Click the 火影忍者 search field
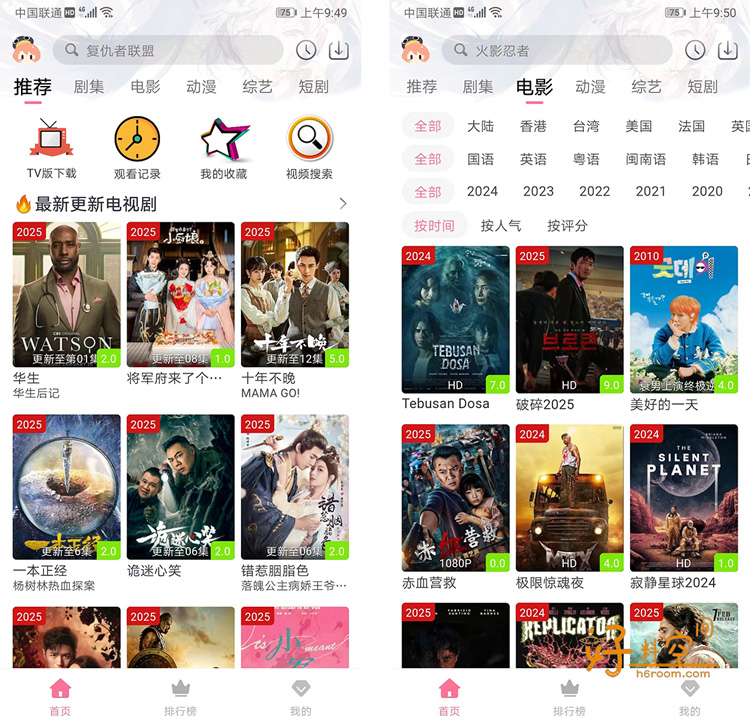This screenshot has height=722, width=750. [557, 50]
